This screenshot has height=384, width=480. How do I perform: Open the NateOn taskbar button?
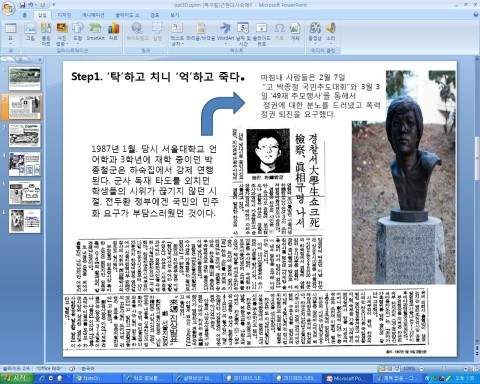click(x=97, y=378)
